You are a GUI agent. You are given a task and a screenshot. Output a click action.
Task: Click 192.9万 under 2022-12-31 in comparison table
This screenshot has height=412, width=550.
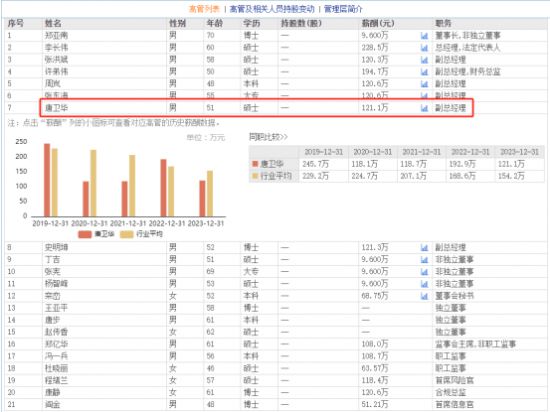[462, 164]
